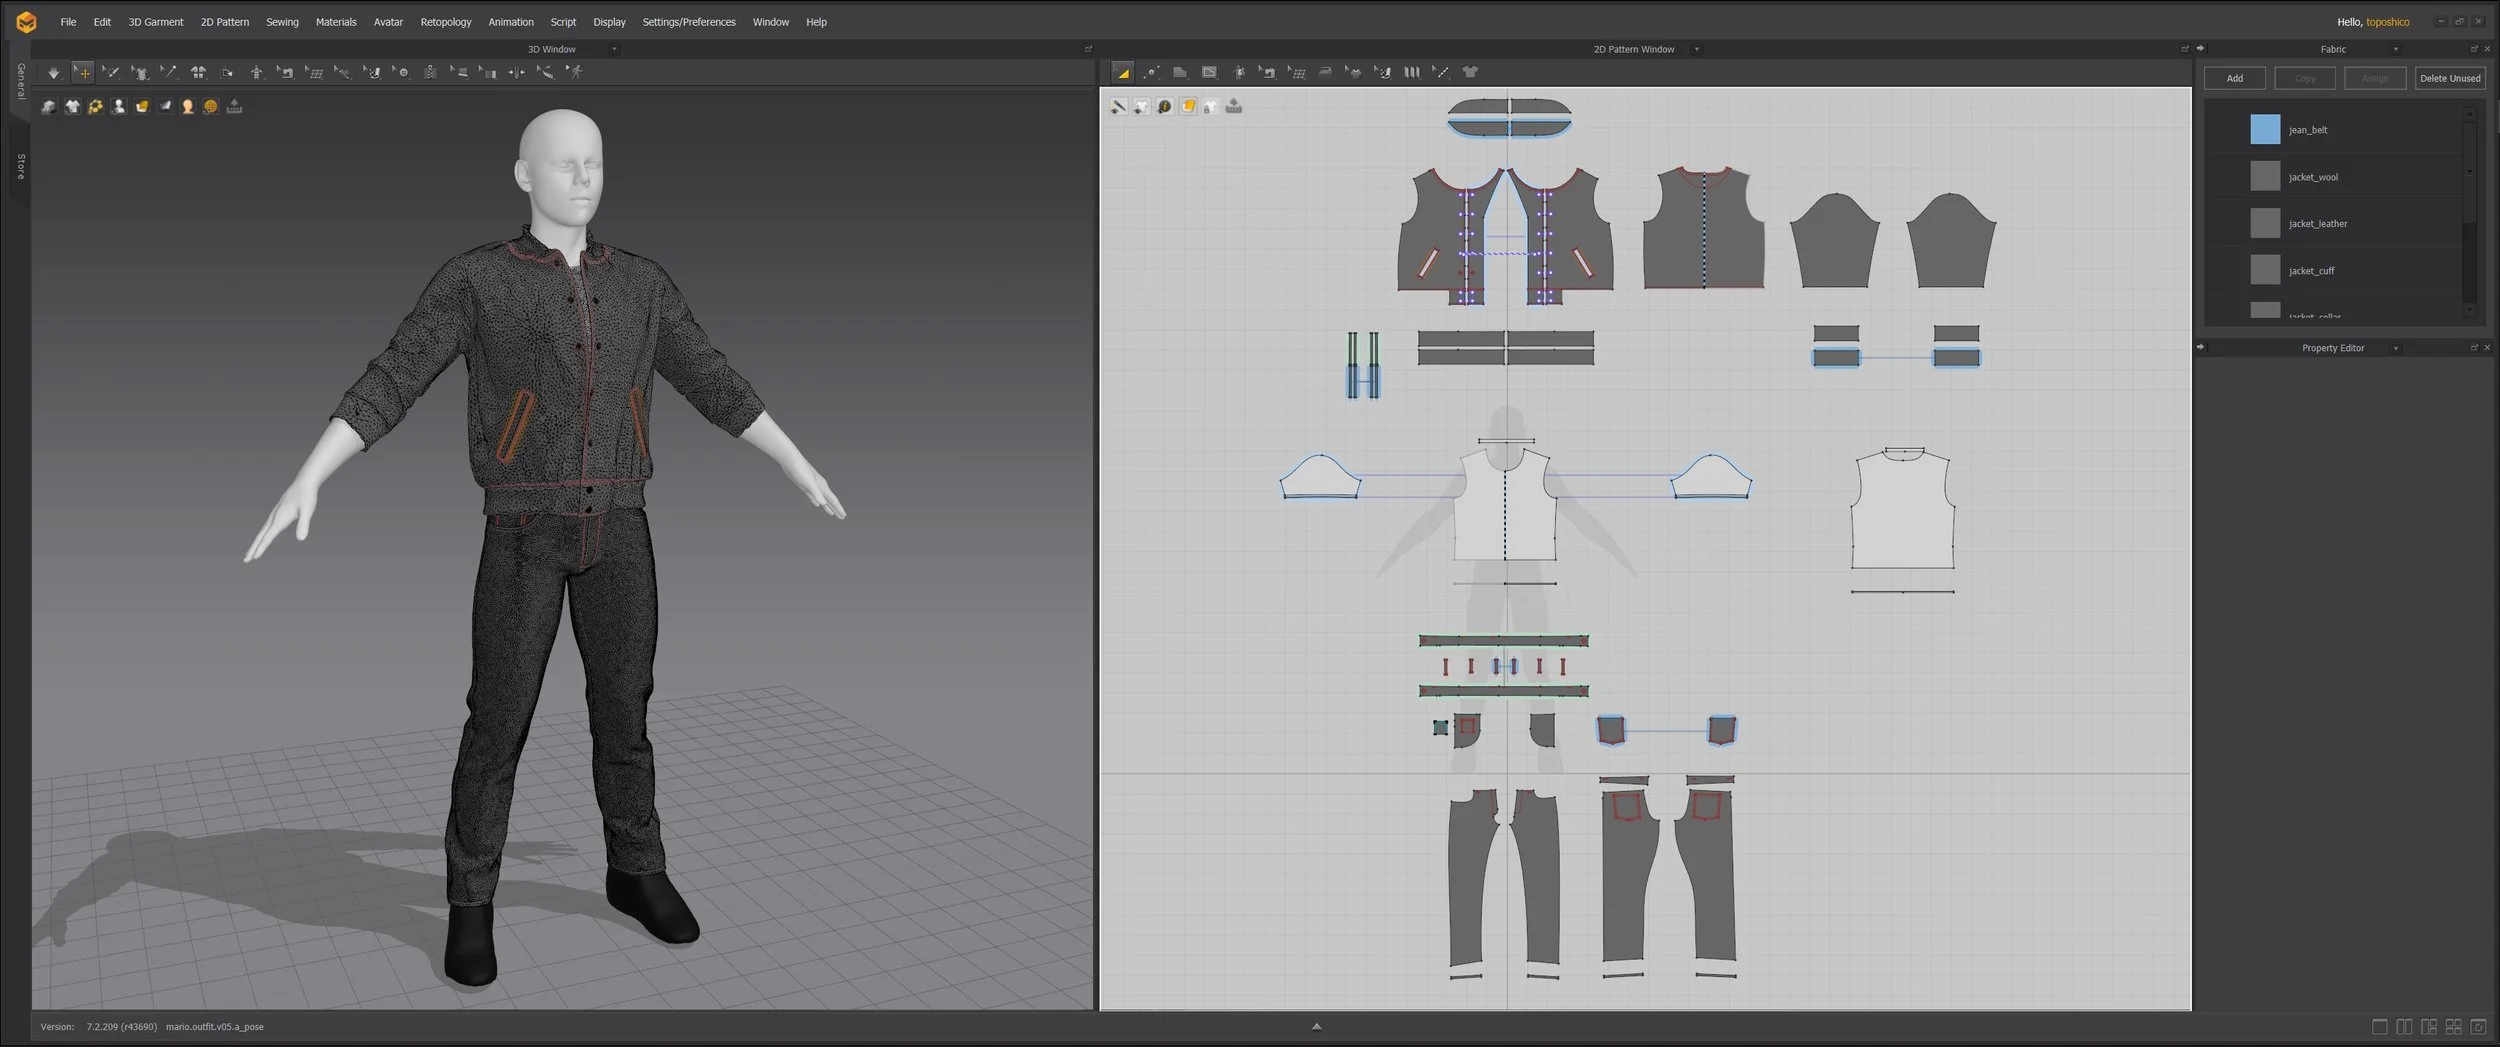Choose the Internal Polygon/Line tool
Viewport: 2500px width, 1047px height.
tap(1209, 72)
